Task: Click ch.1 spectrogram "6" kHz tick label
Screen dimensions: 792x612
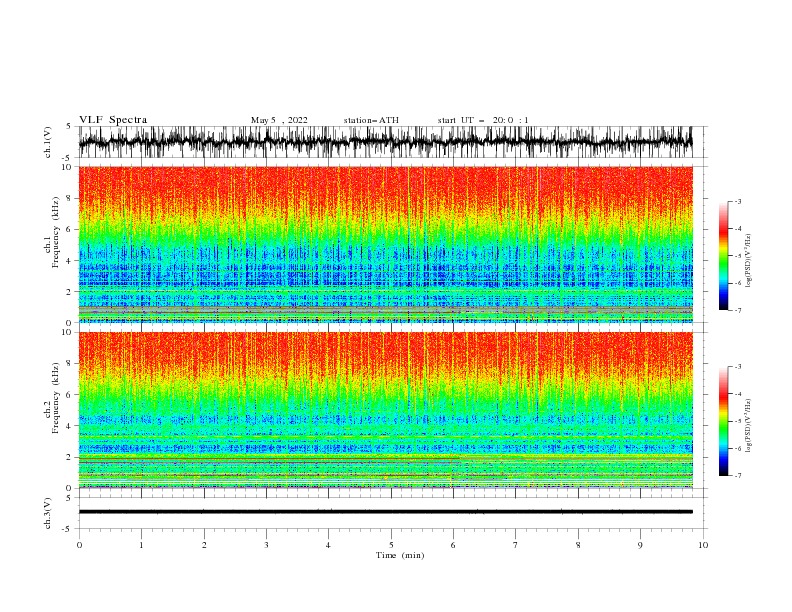Action: 69,229
